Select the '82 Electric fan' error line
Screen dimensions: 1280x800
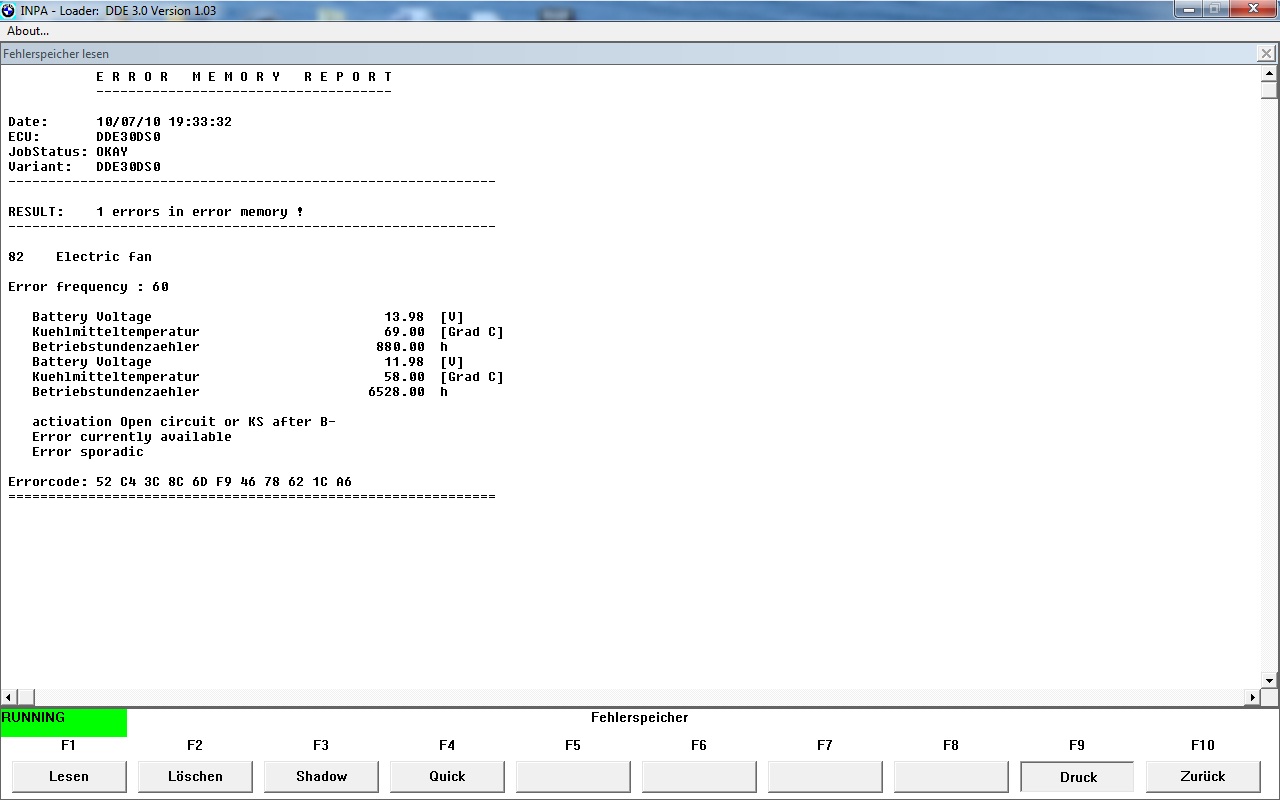(x=80, y=257)
